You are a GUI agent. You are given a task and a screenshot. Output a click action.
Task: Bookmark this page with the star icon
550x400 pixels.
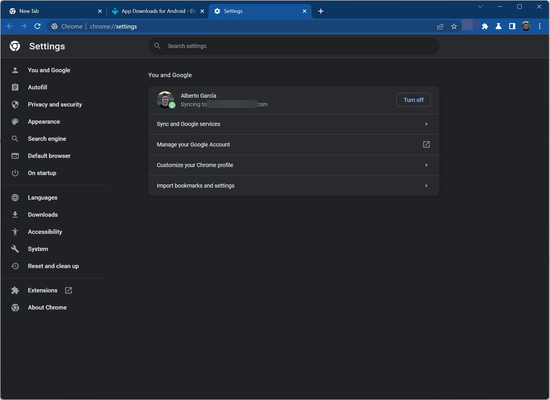(454, 26)
